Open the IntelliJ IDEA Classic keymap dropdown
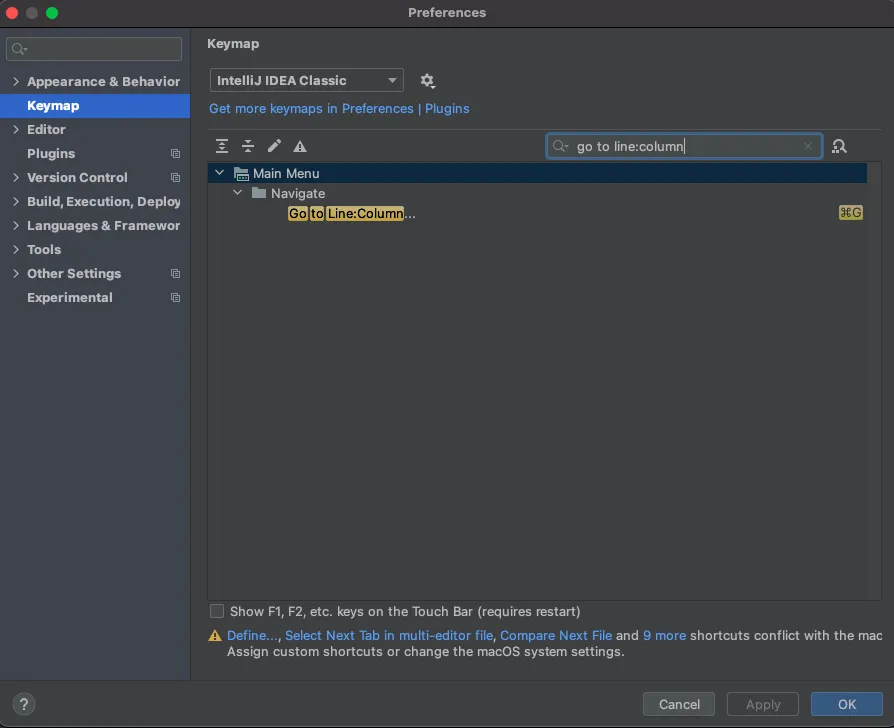The image size is (894, 728). point(307,80)
